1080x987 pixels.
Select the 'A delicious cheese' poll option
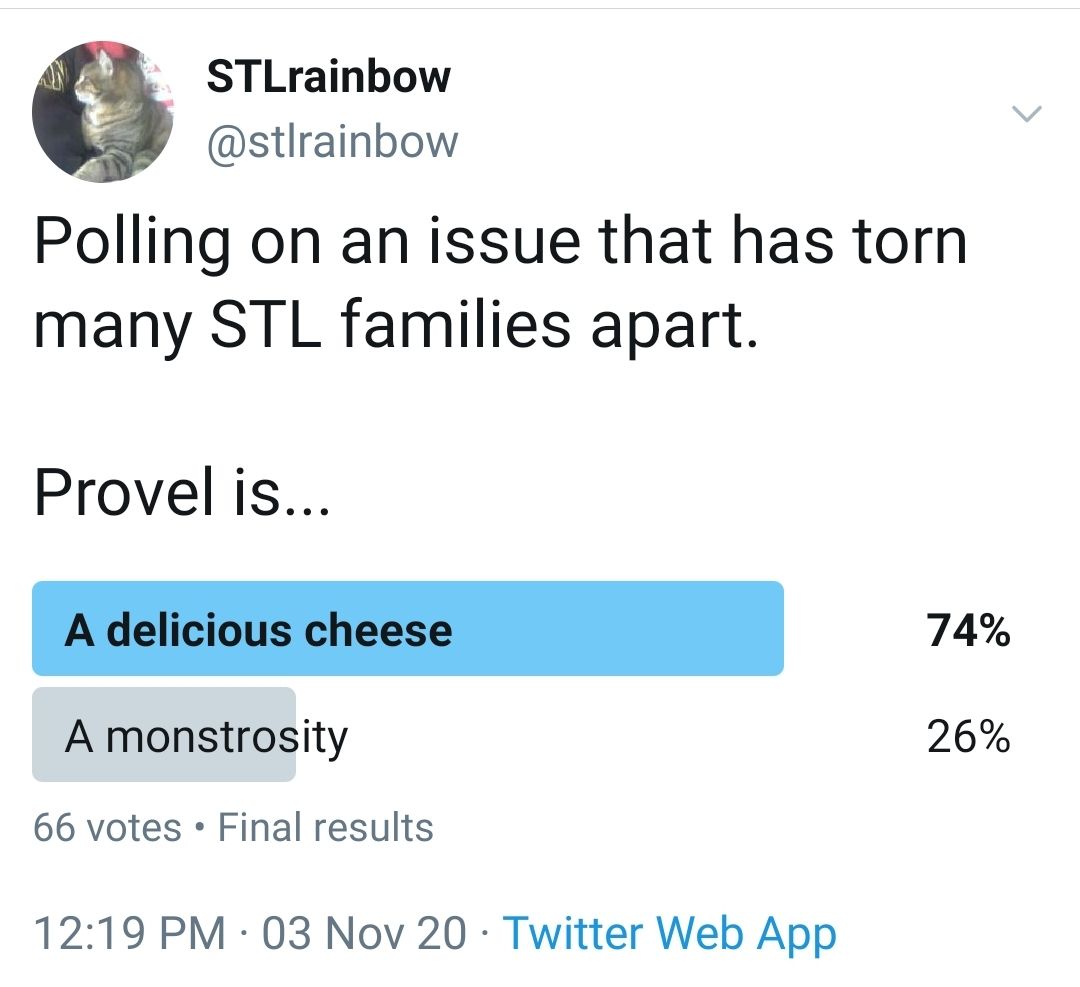[409, 629]
